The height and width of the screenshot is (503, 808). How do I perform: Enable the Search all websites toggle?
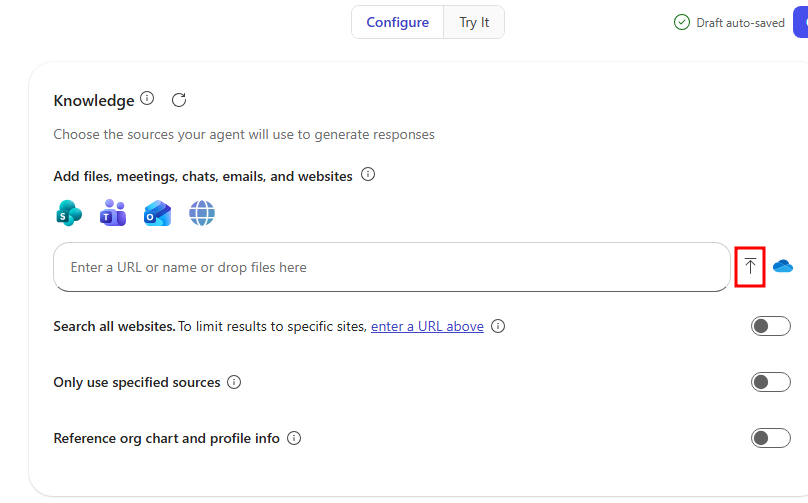770,326
